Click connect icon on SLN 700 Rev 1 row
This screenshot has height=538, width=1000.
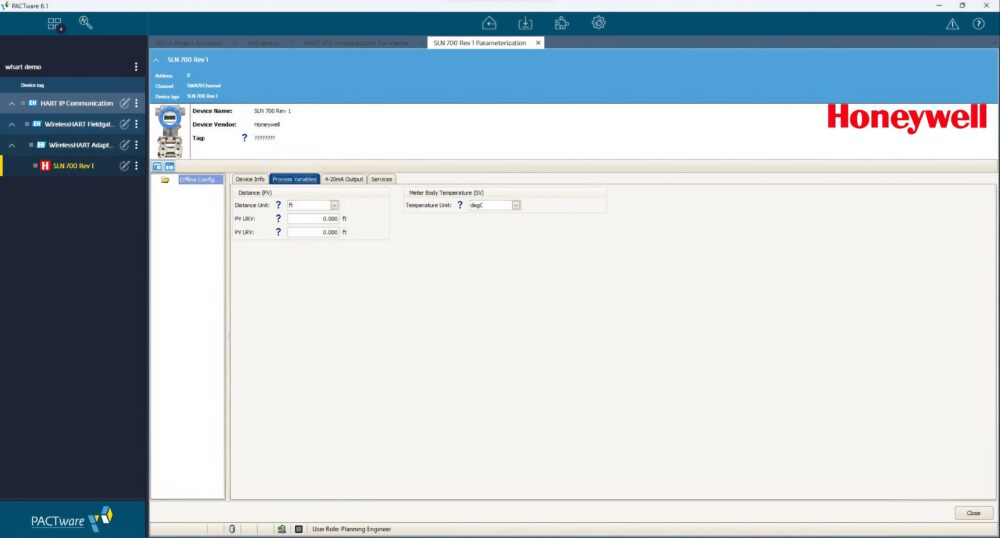[124, 166]
